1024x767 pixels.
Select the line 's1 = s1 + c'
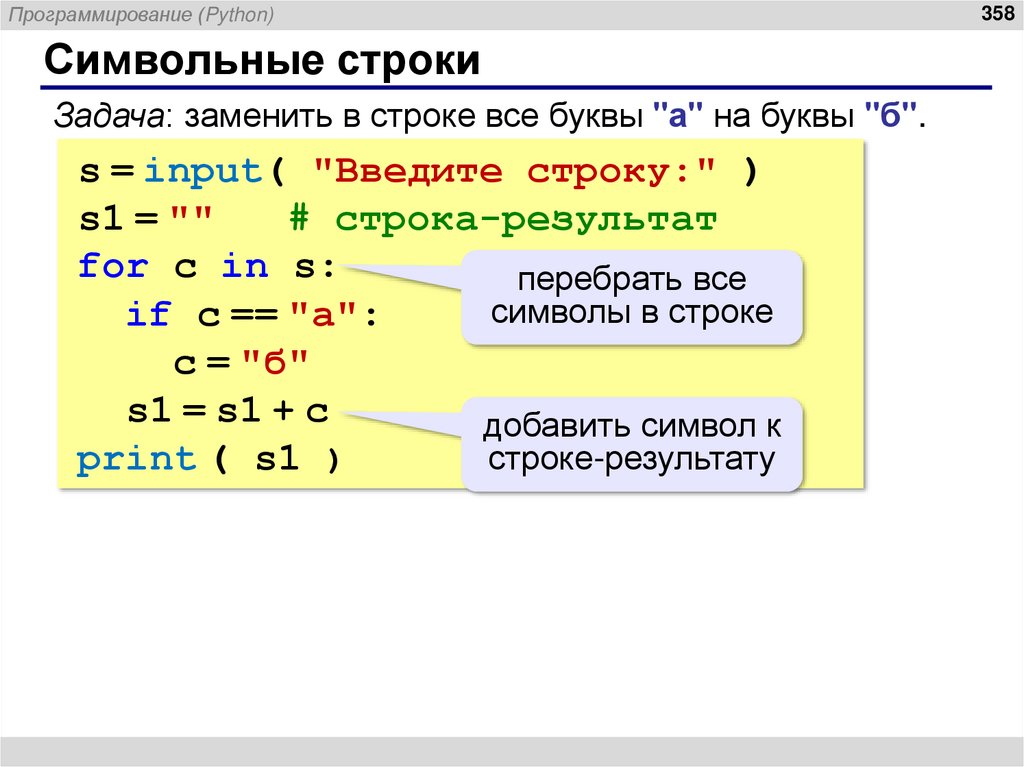pyautogui.click(x=227, y=410)
